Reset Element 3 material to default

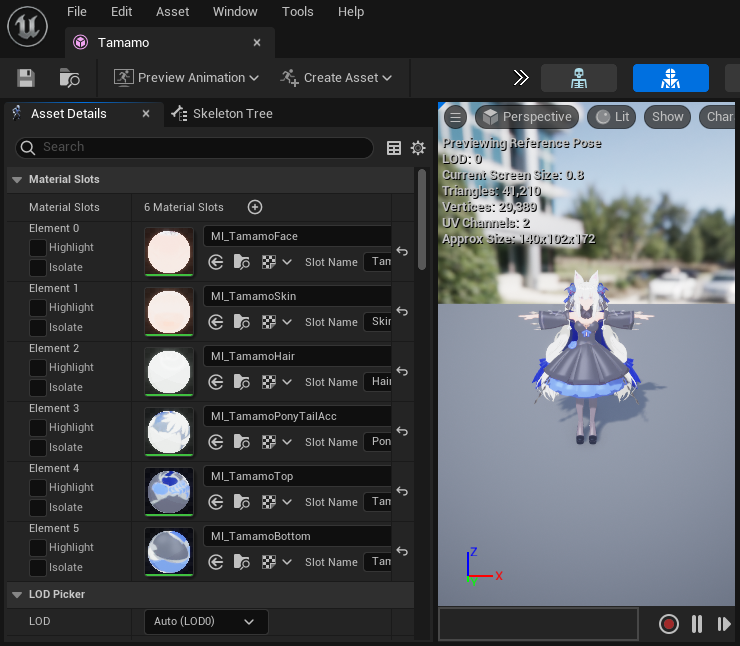pos(402,431)
